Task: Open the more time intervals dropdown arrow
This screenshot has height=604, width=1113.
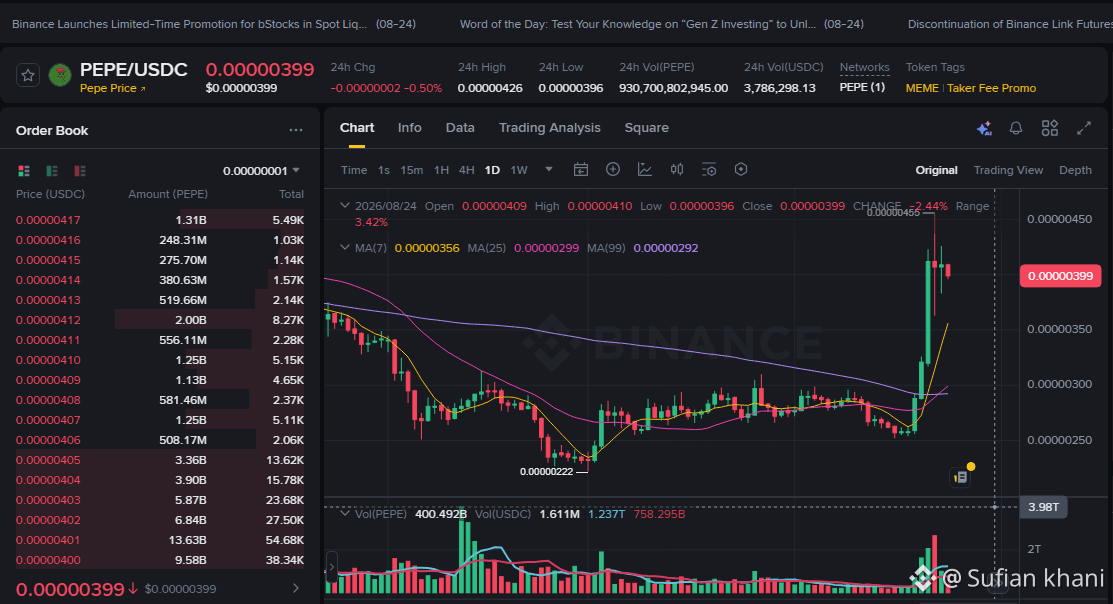Action: [x=549, y=170]
